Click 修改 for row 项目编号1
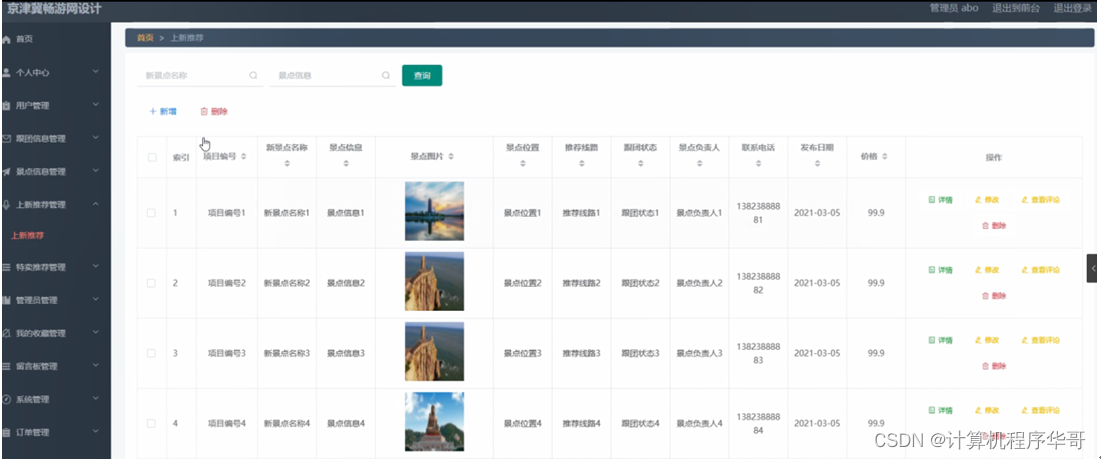This screenshot has width=1101, height=459. pyautogui.click(x=987, y=200)
